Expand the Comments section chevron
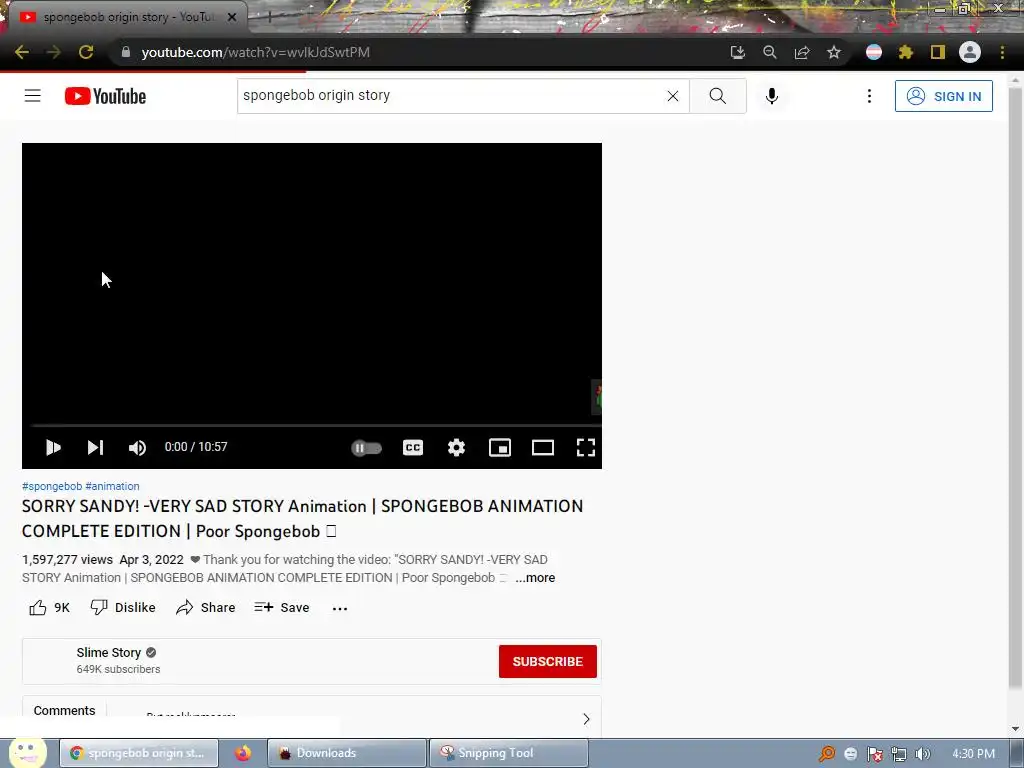The width and height of the screenshot is (1024, 768). click(586, 719)
